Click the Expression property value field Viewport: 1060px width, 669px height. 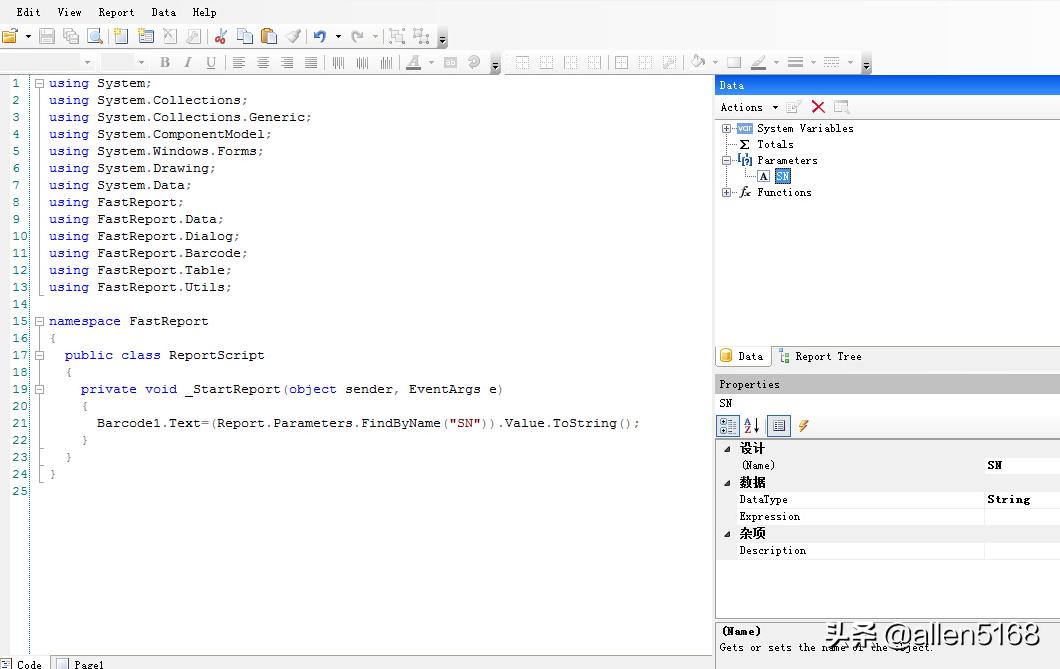pos(1022,516)
